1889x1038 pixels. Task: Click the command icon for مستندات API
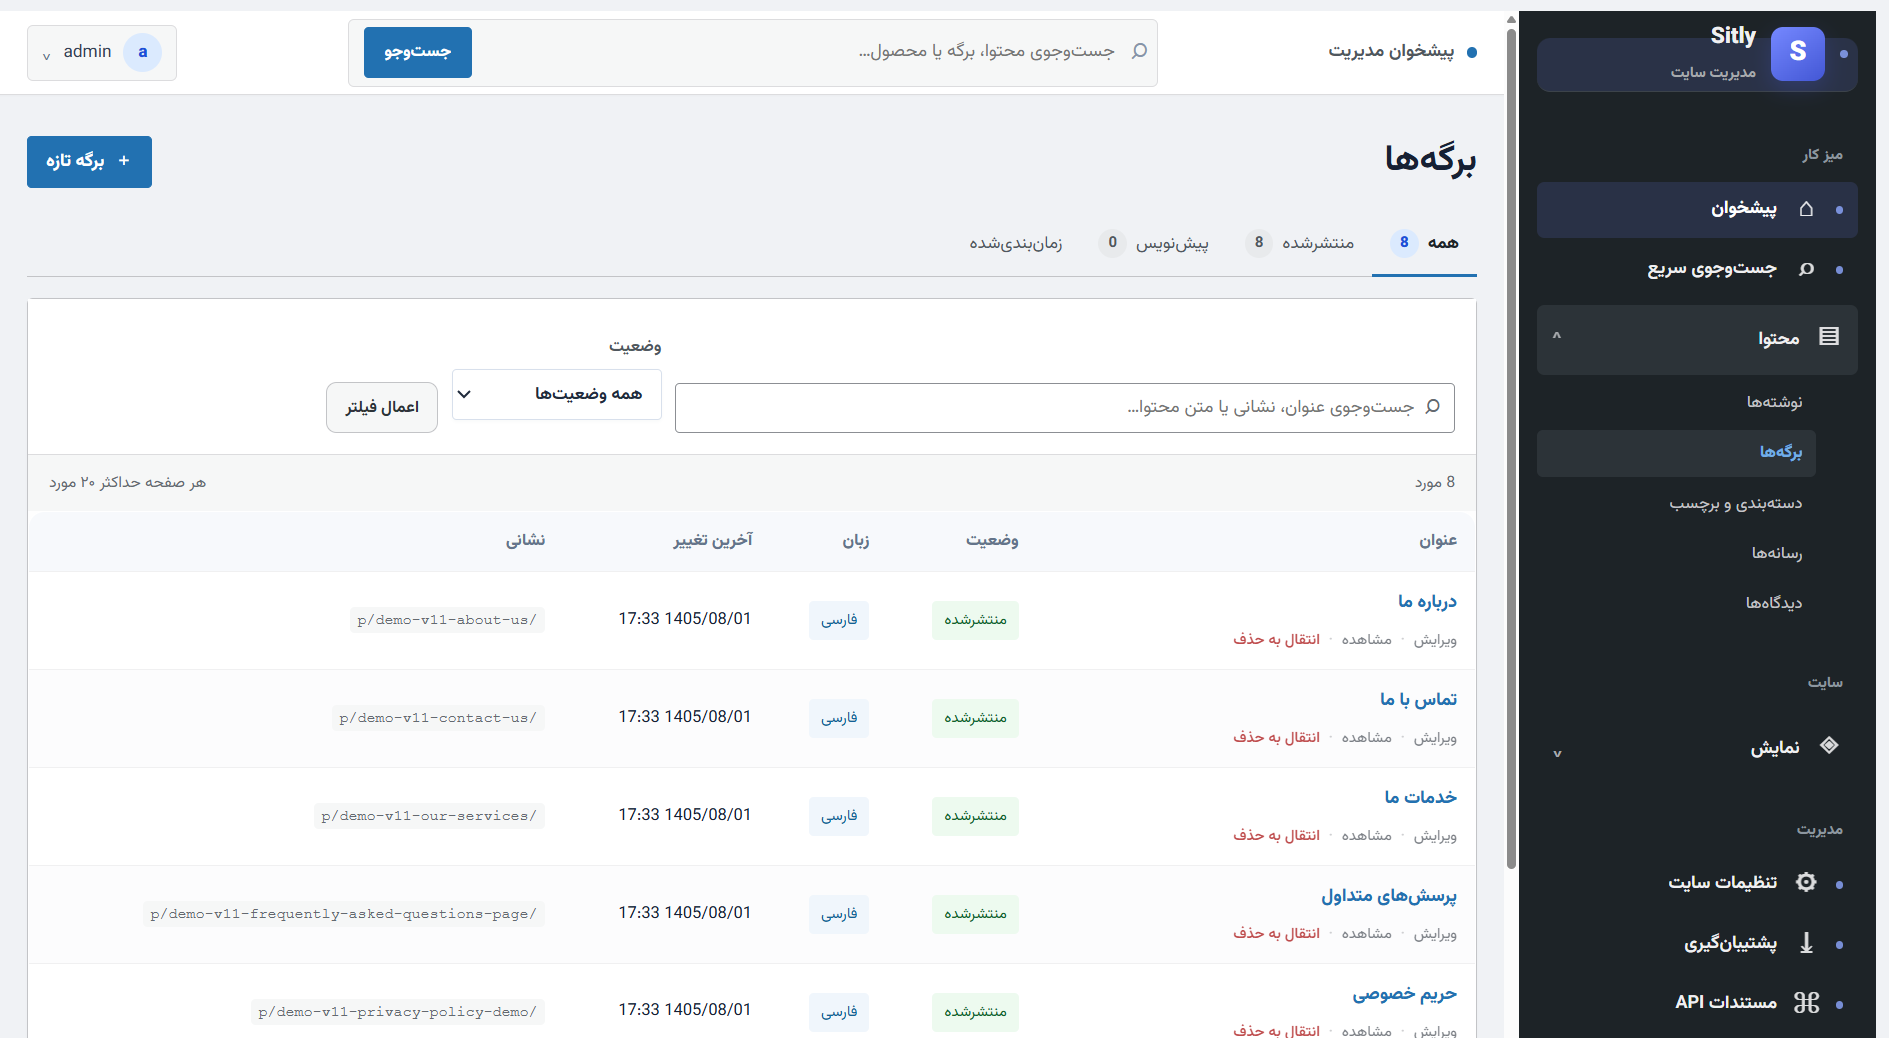(1806, 1002)
